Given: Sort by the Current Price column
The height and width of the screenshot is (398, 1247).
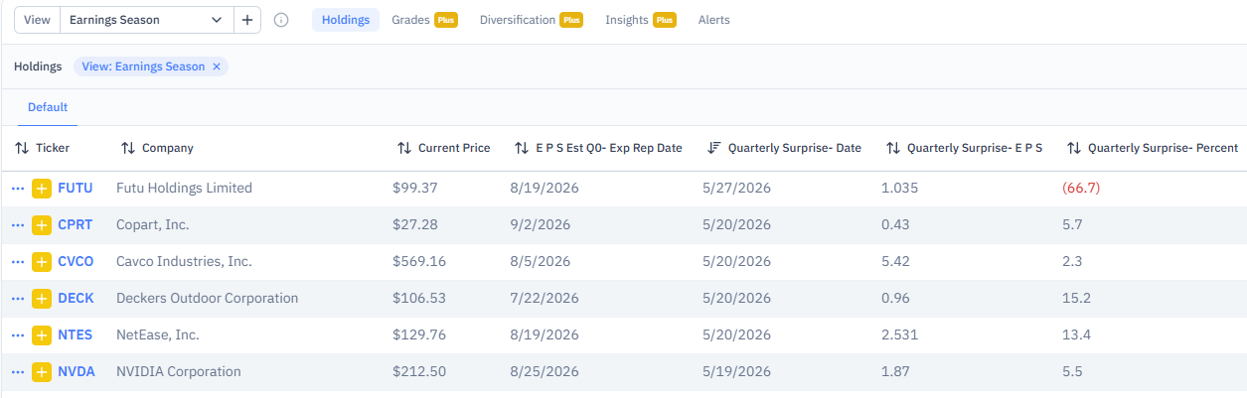Looking at the screenshot, I should 443,148.
